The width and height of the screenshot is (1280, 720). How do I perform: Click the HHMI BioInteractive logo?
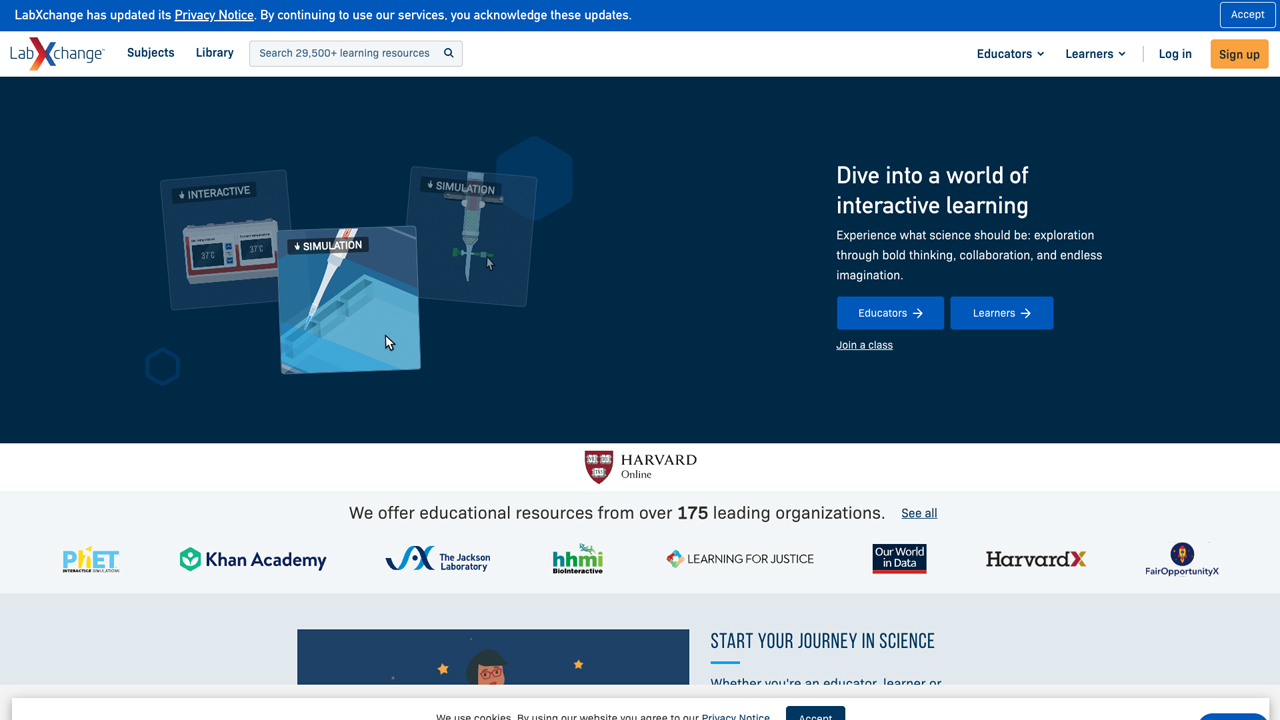tap(578, 559)
